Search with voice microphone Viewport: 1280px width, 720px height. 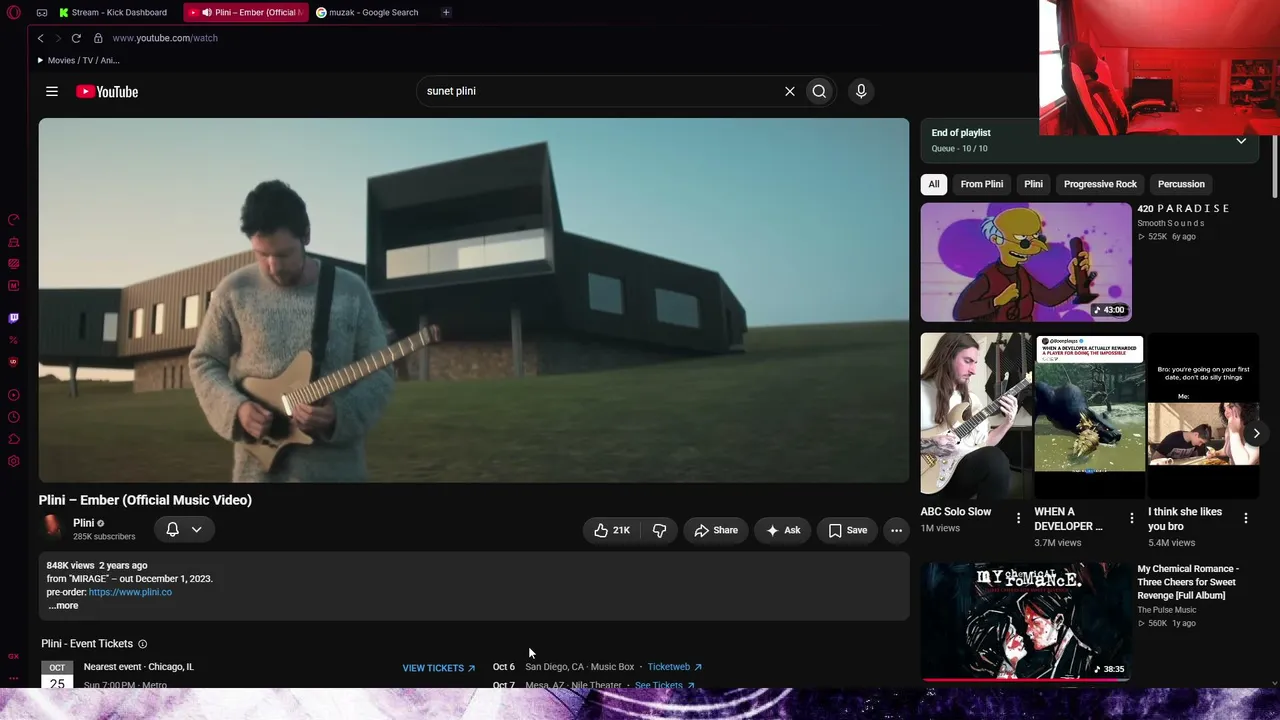coord(861,91)
